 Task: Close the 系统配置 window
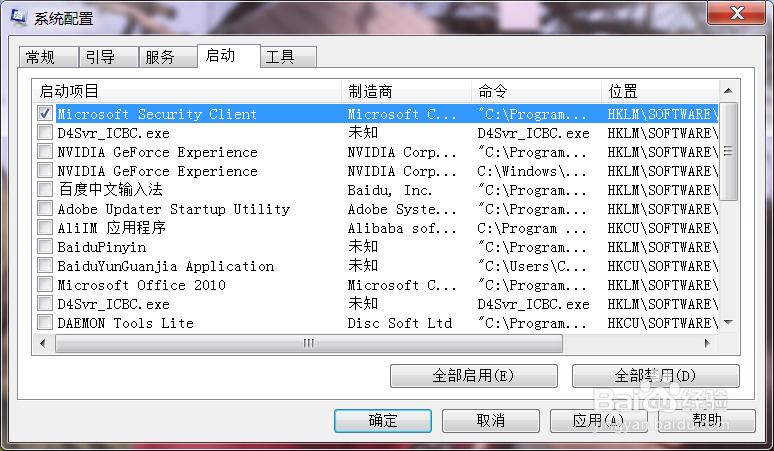(737, 13)
